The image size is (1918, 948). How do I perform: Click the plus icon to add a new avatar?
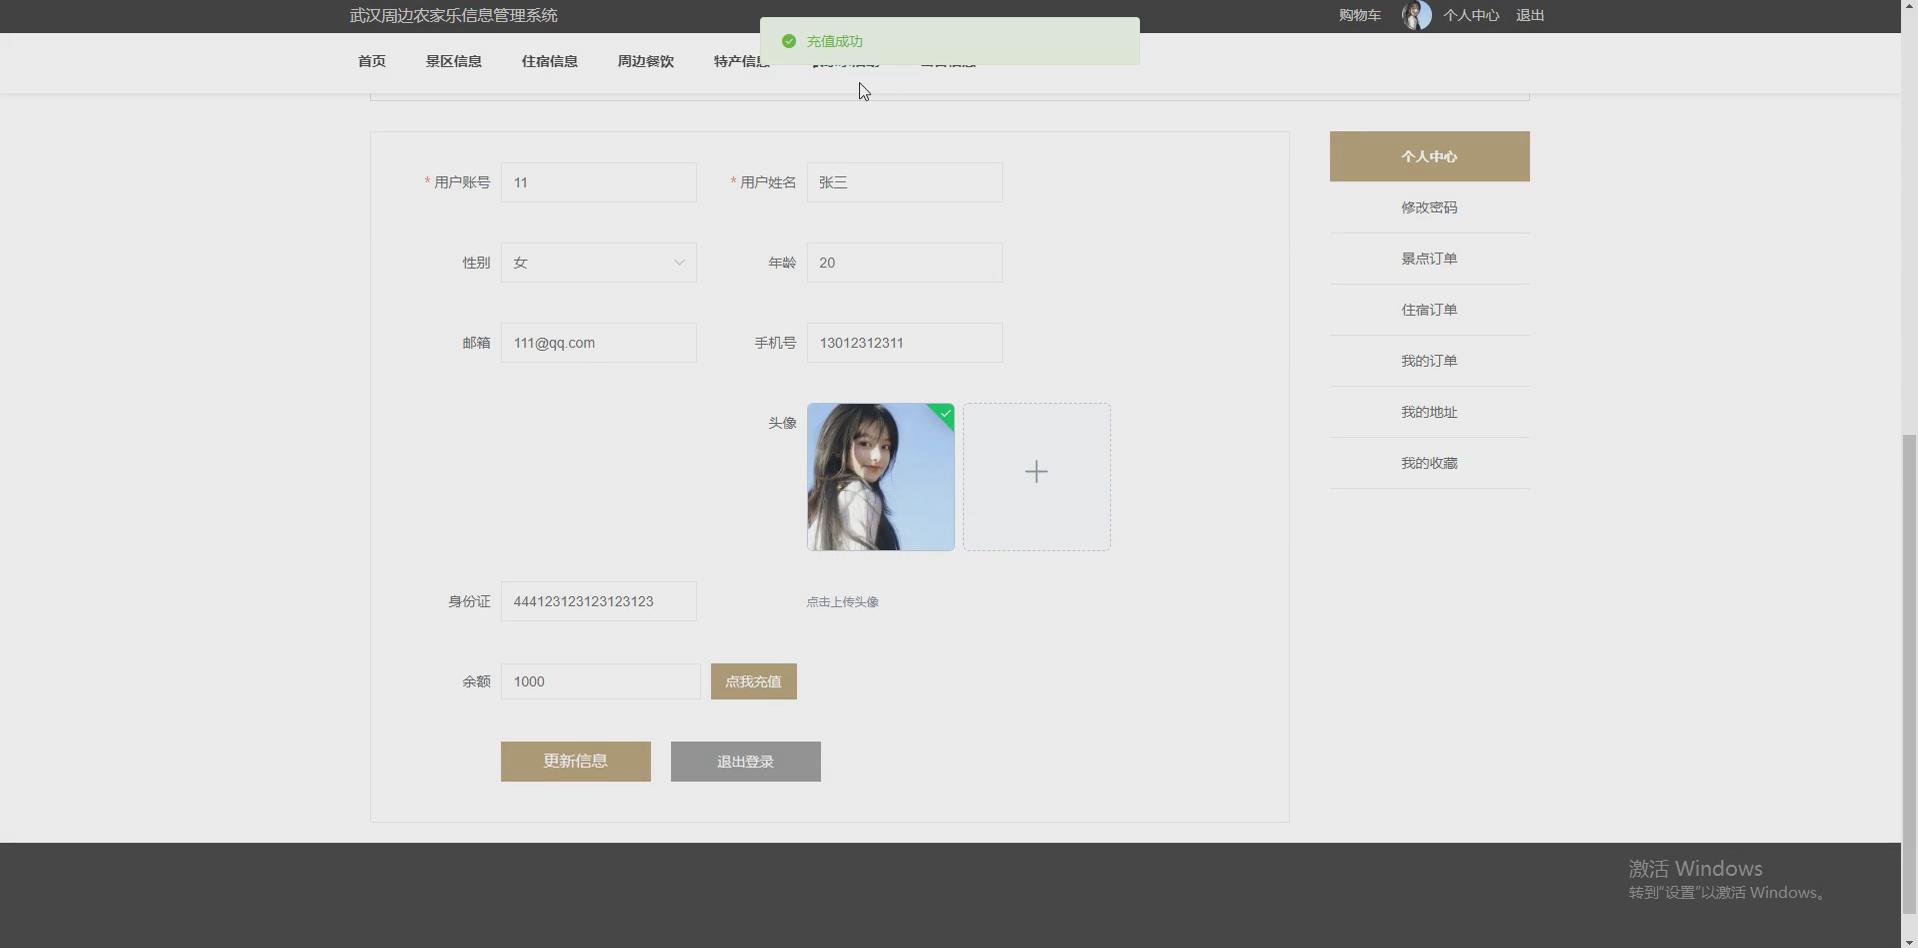point(1036,471)
